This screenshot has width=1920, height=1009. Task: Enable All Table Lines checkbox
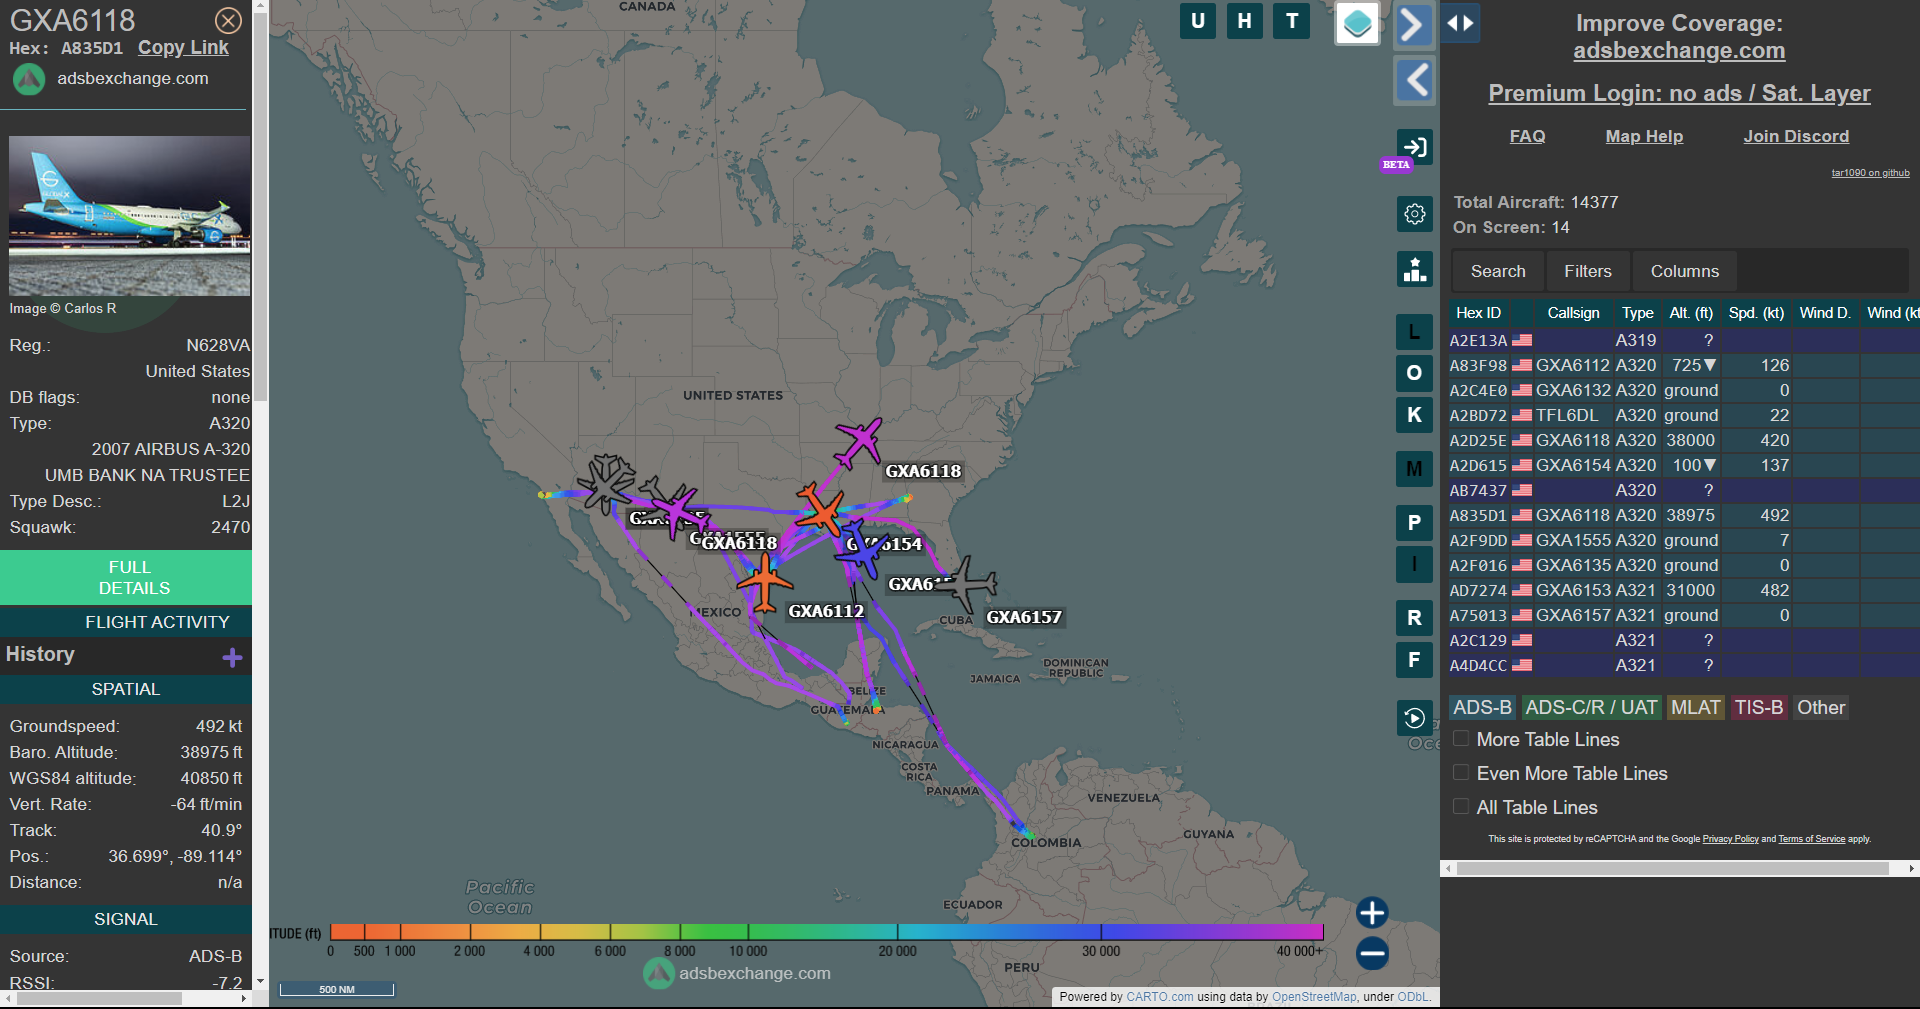coord(1461,806)
